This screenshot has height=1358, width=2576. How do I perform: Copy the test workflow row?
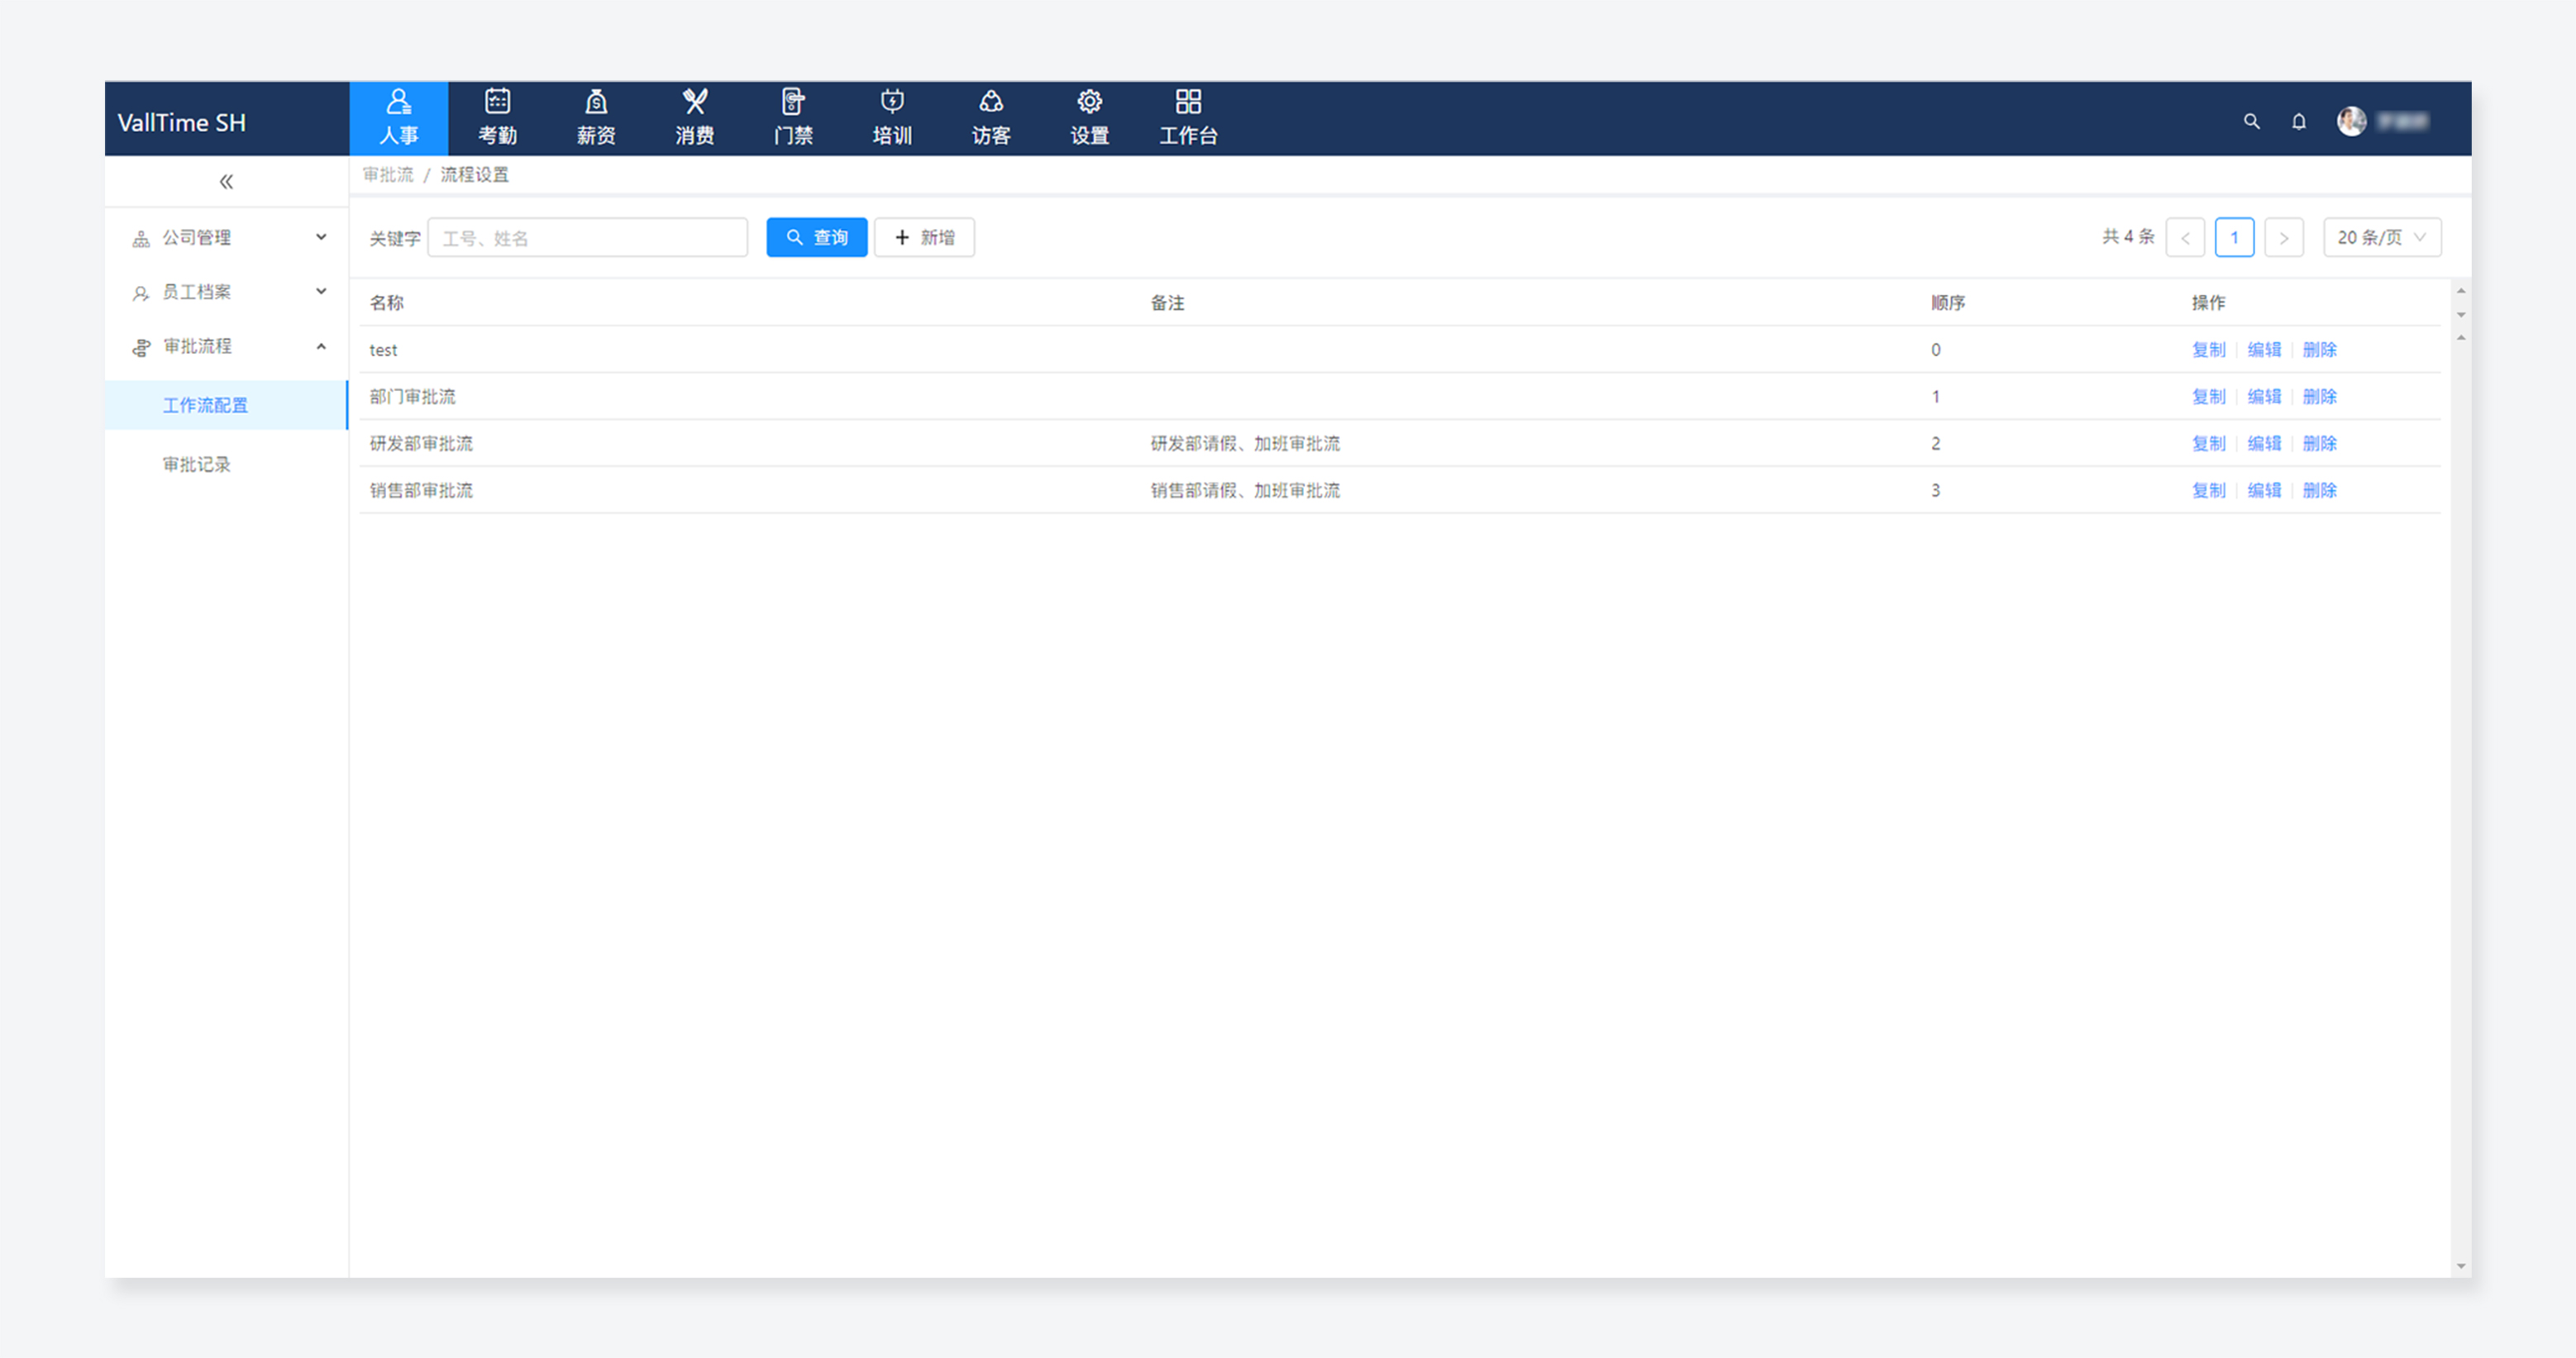[x=2208, y=350]
